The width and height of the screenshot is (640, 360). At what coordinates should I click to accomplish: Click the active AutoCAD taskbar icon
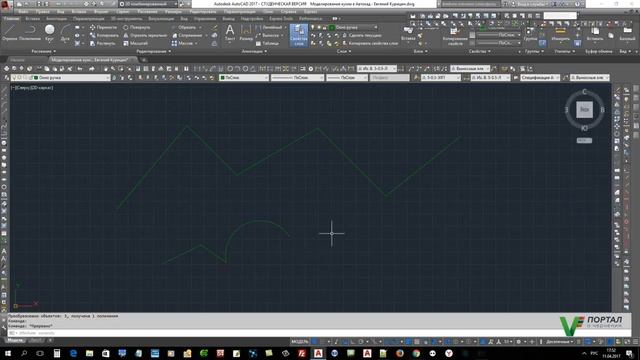(x=318, y=353)
